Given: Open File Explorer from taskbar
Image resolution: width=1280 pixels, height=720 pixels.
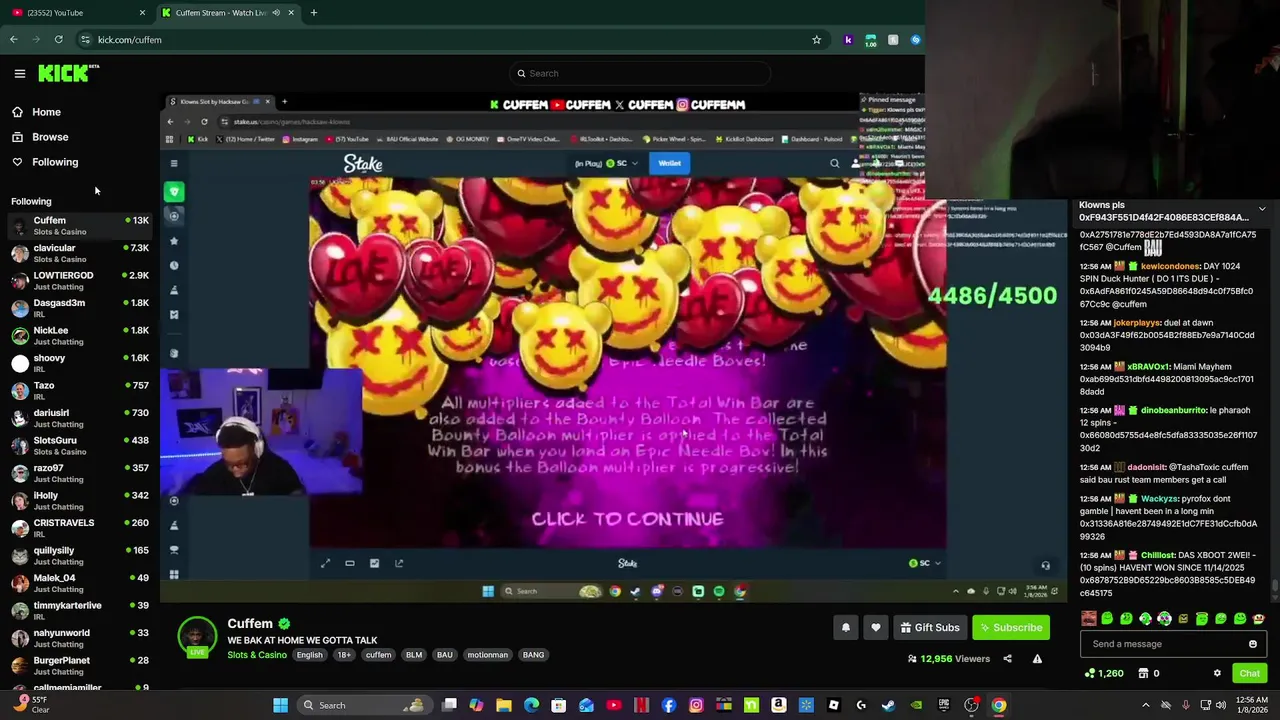Looking at the screenshot, I should [x=504, y=705].
